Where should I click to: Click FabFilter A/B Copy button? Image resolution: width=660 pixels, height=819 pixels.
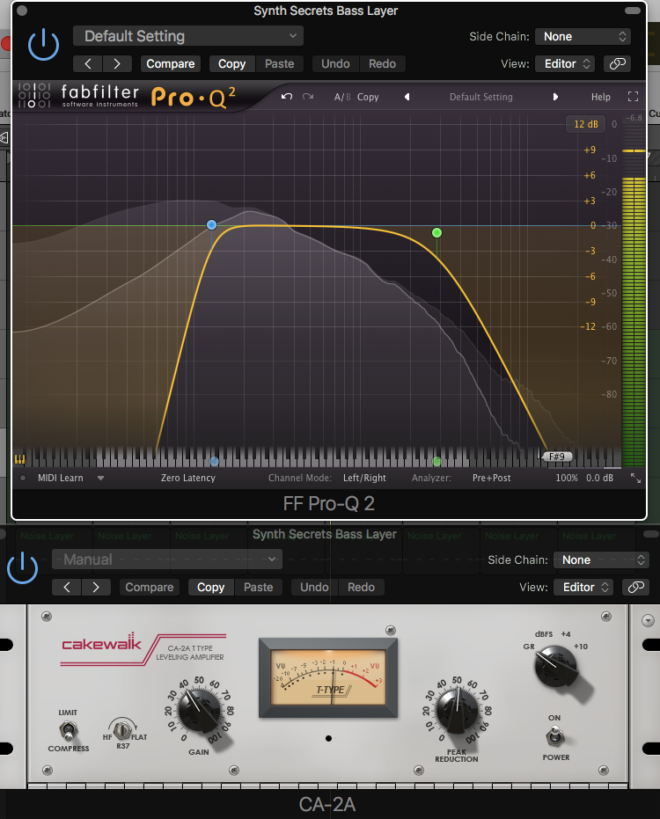click(368, 97)
